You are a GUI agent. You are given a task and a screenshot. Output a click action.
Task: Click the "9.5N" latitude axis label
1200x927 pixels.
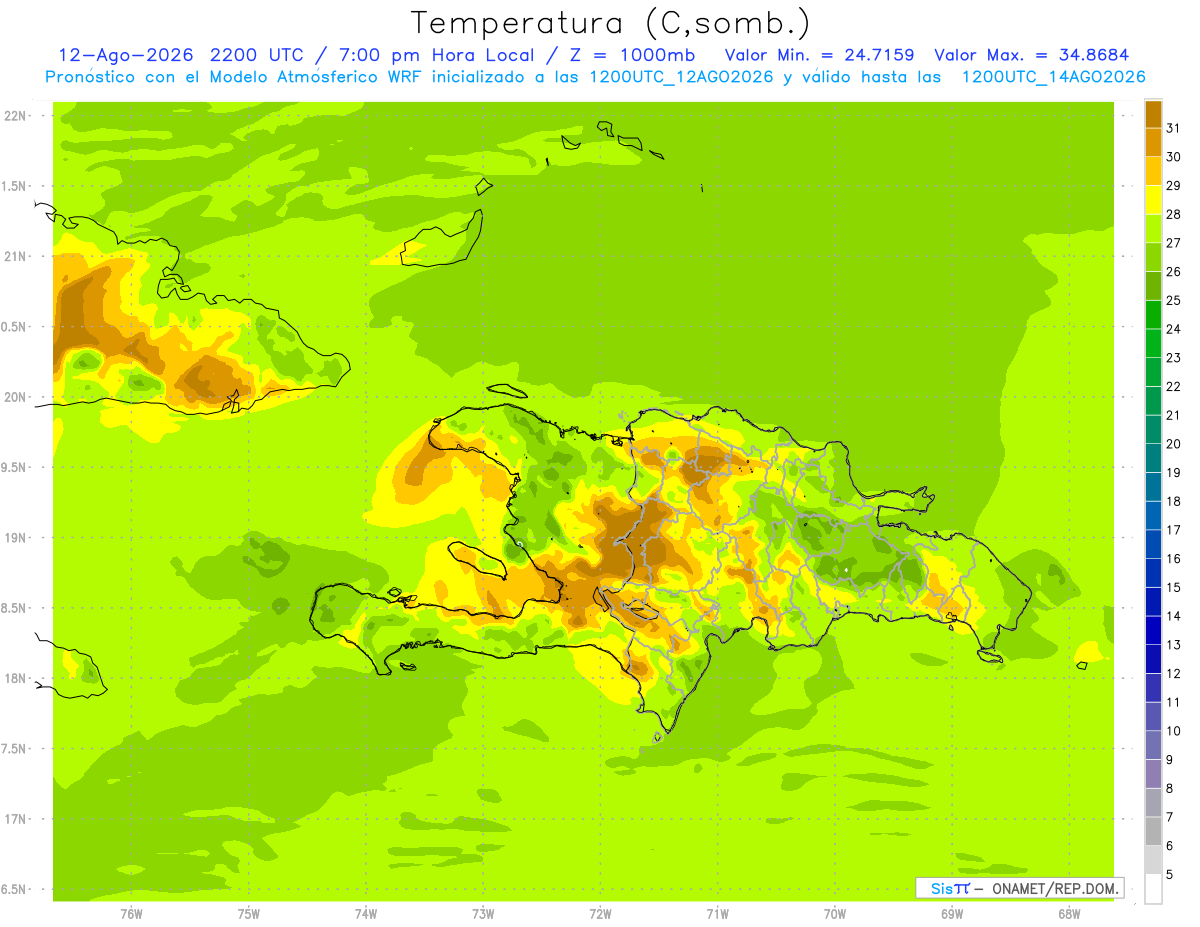[14, 467]
